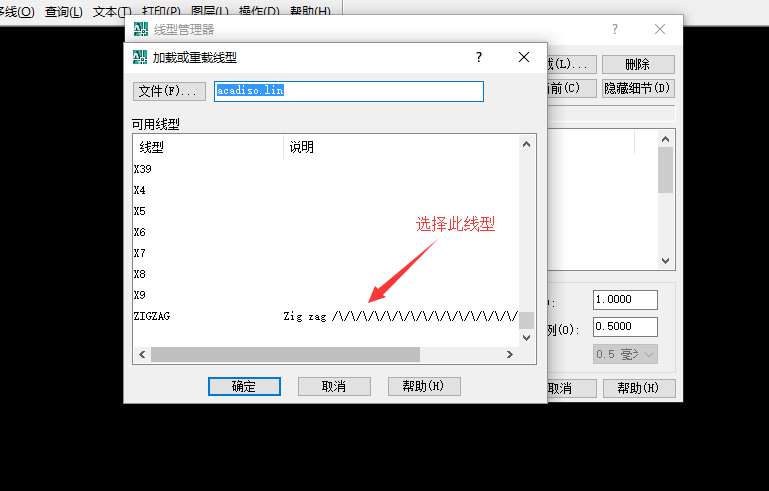Click the 线型管理器 title bar app icon
Image resolution: width=769 pixels, height=491 pixels.
tap(141, 29)
